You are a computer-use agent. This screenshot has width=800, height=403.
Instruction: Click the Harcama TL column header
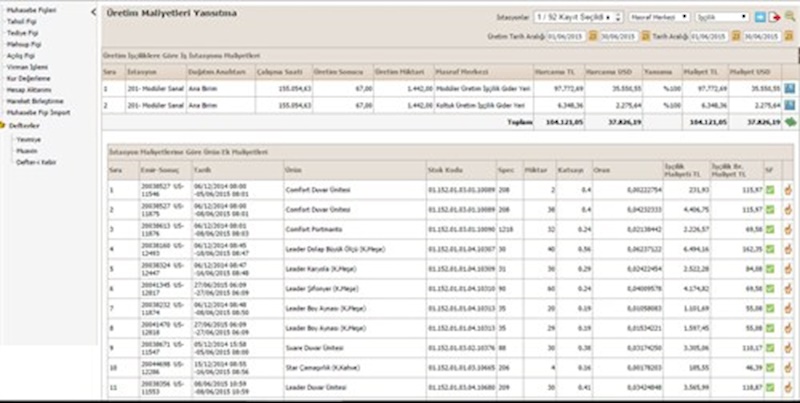click(559, 71)
